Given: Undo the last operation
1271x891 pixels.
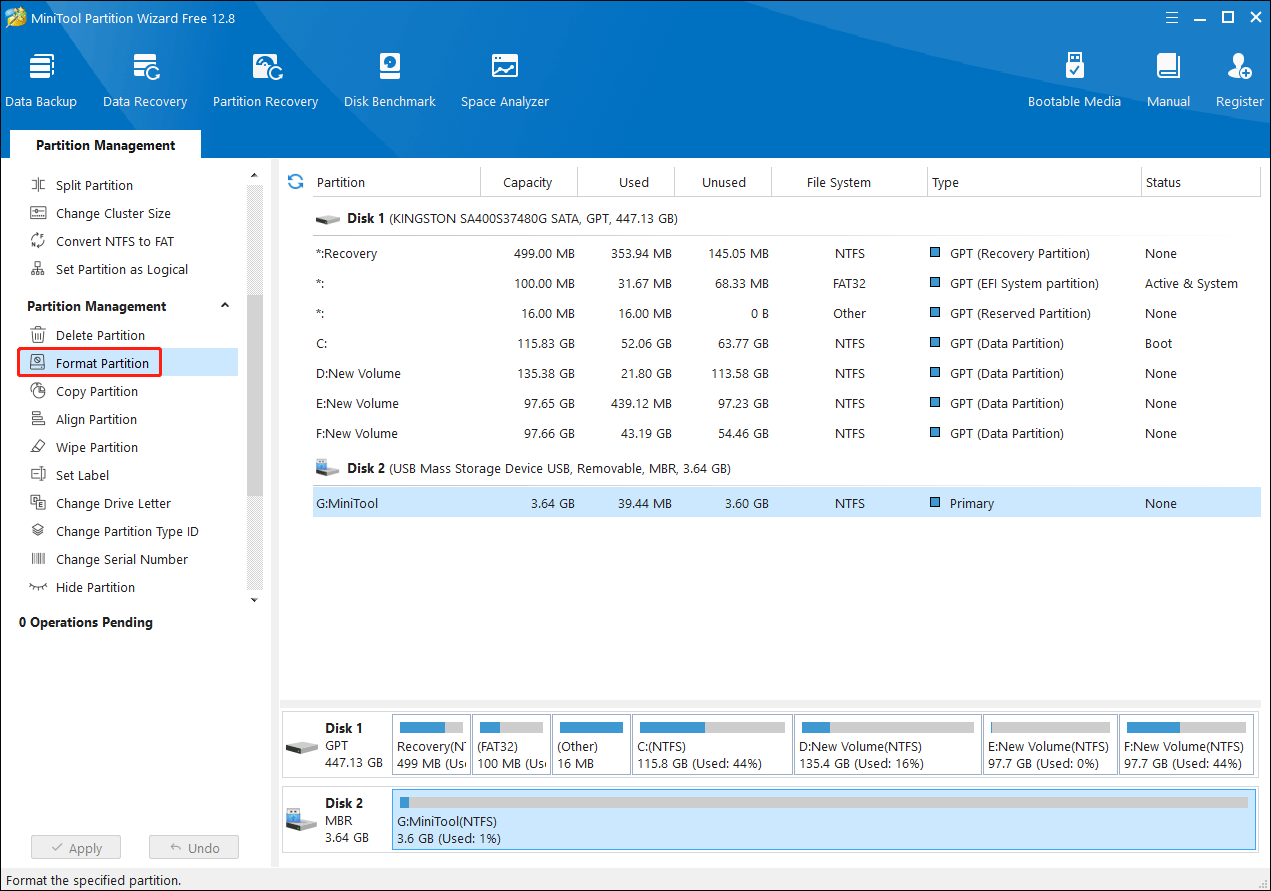Looking at the screenshot, I should pyautogui.click(x=193, y=847).
